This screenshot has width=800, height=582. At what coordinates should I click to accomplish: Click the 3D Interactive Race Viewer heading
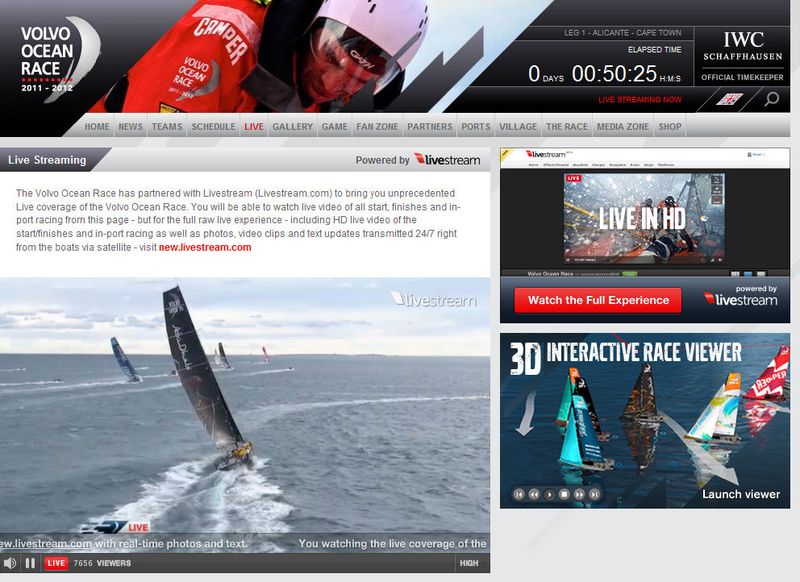pos(626,356)
